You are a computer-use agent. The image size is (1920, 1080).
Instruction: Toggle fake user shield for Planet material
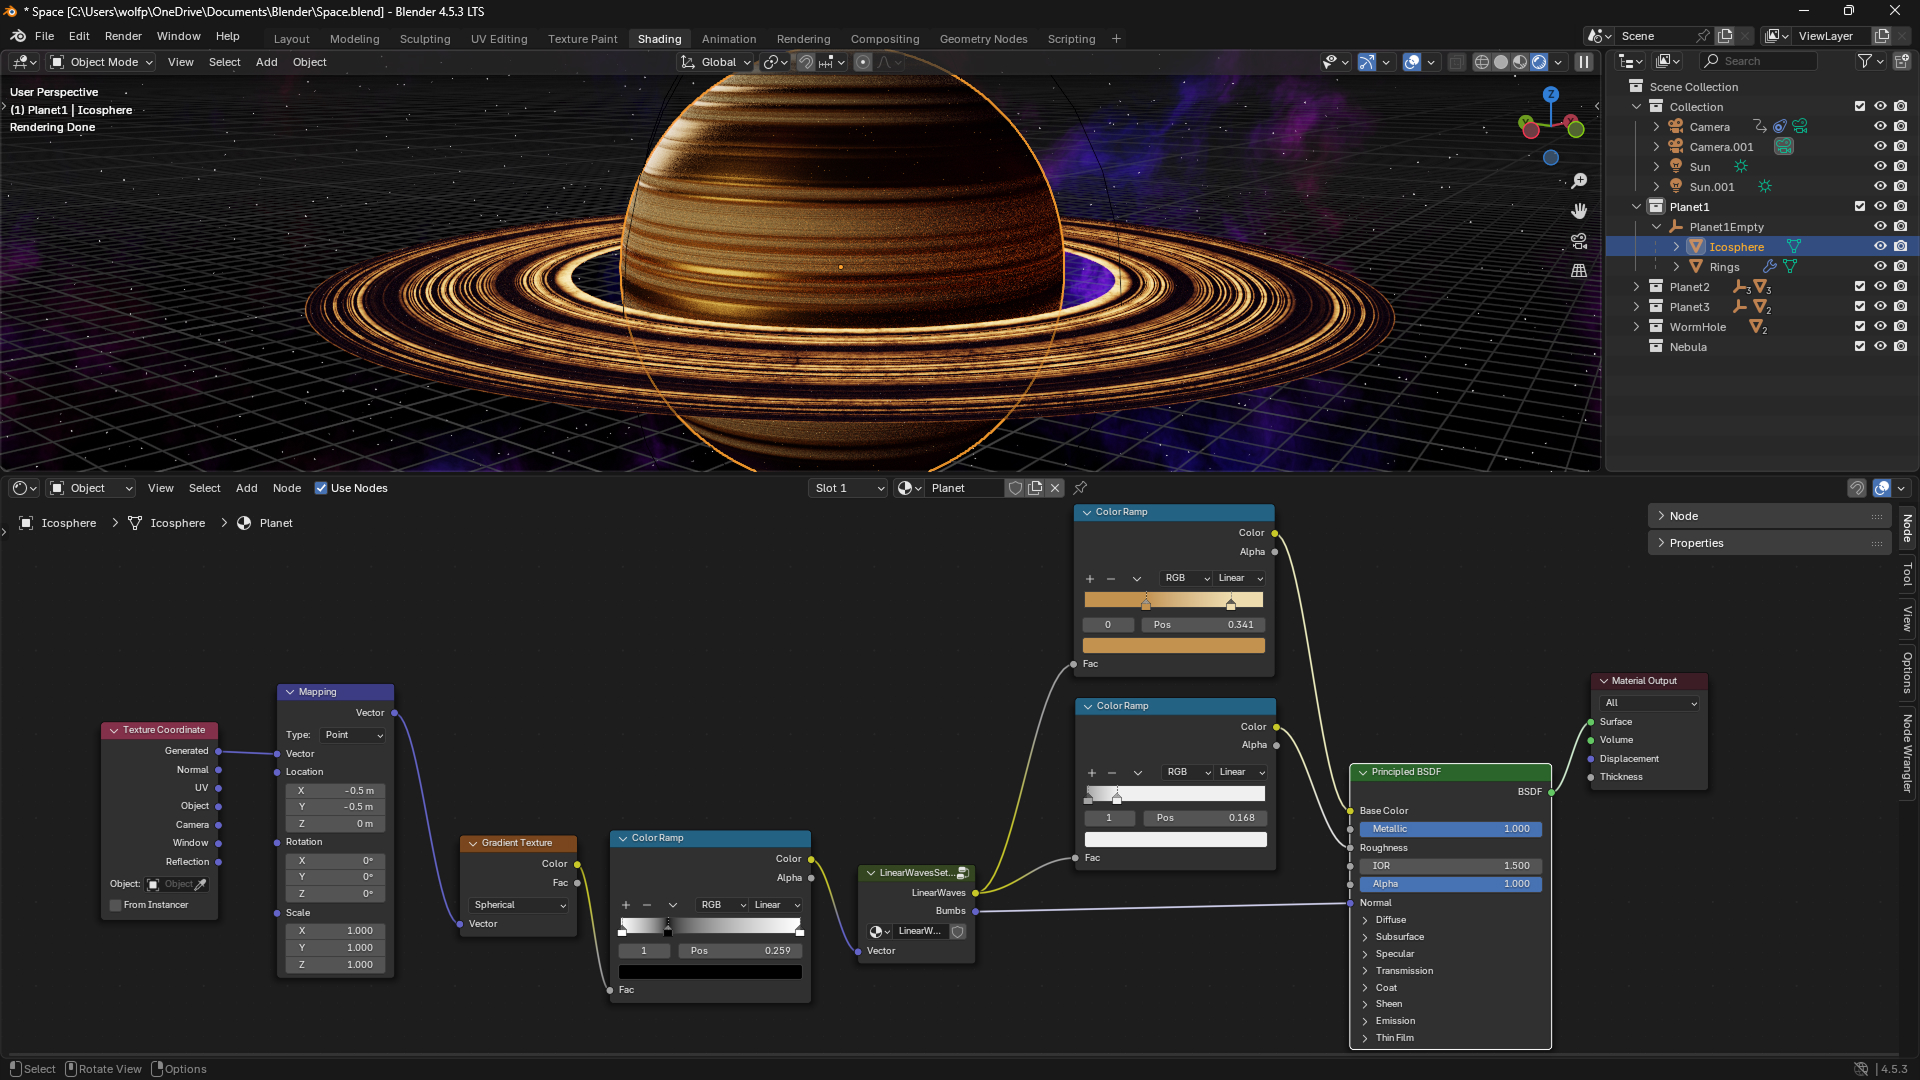(1015, 488)
